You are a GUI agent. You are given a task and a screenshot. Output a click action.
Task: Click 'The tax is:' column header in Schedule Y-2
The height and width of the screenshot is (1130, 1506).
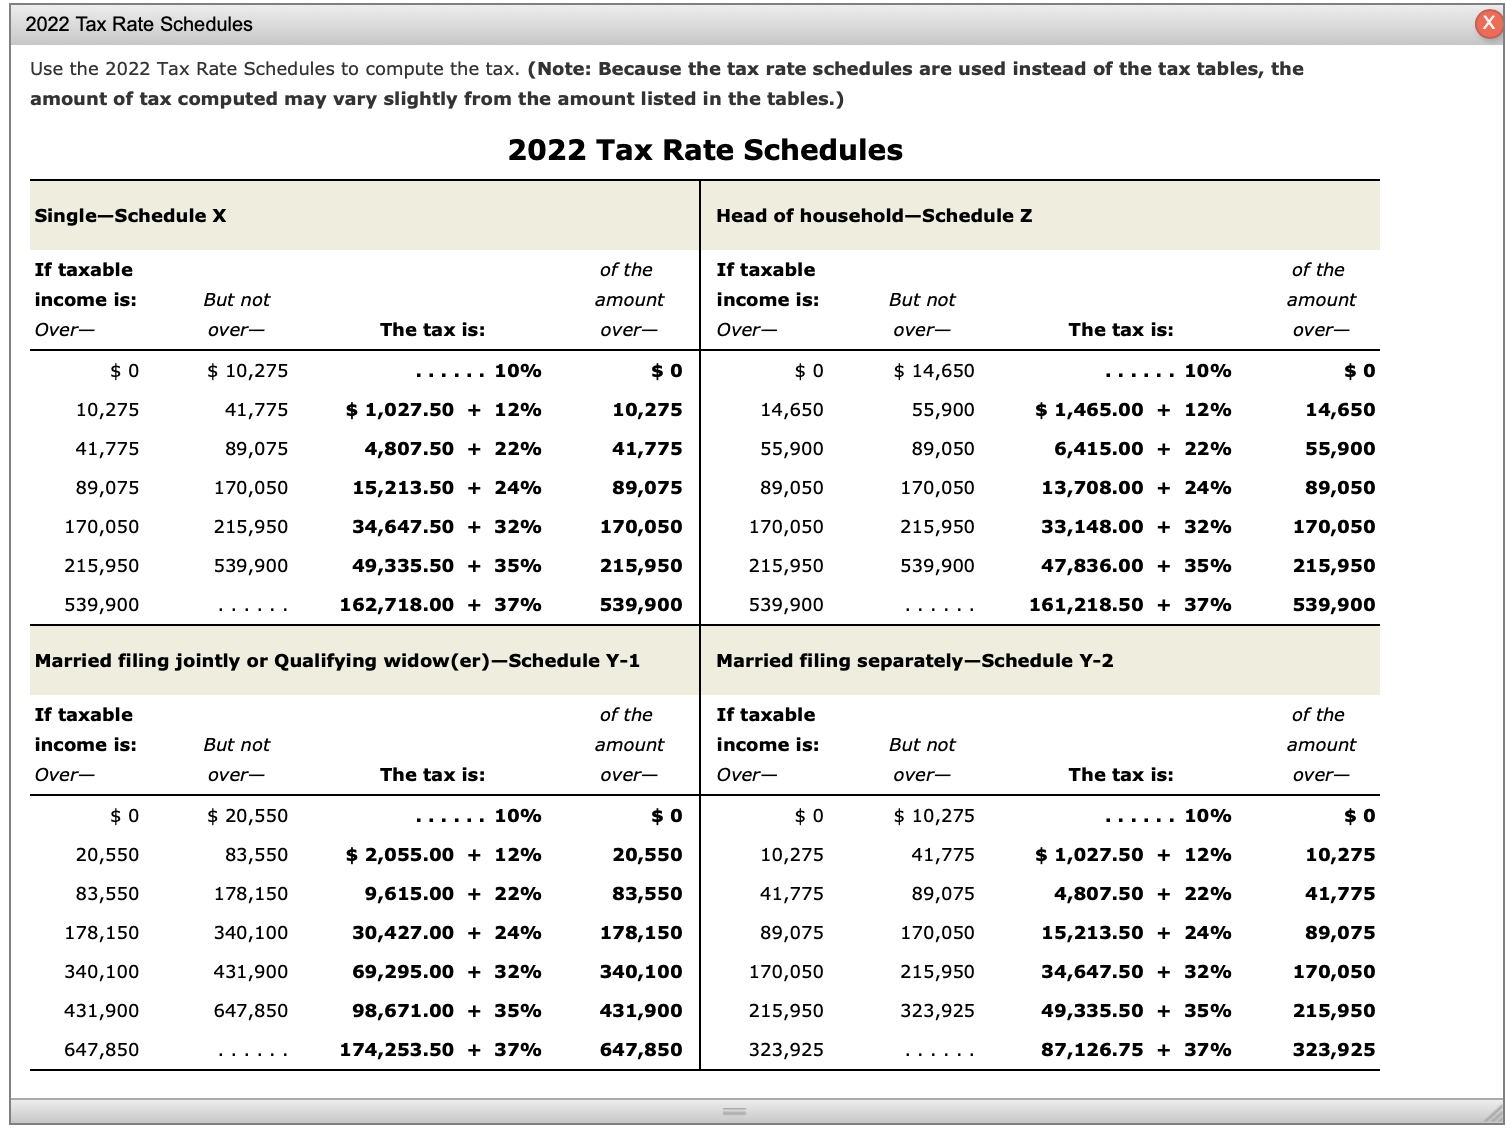[x=1121, y=775]
